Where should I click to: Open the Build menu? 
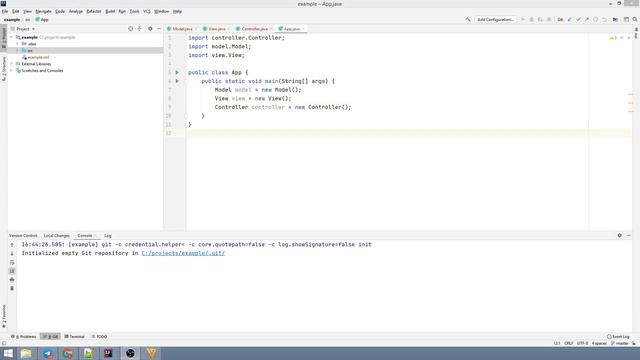pos(110,11)
